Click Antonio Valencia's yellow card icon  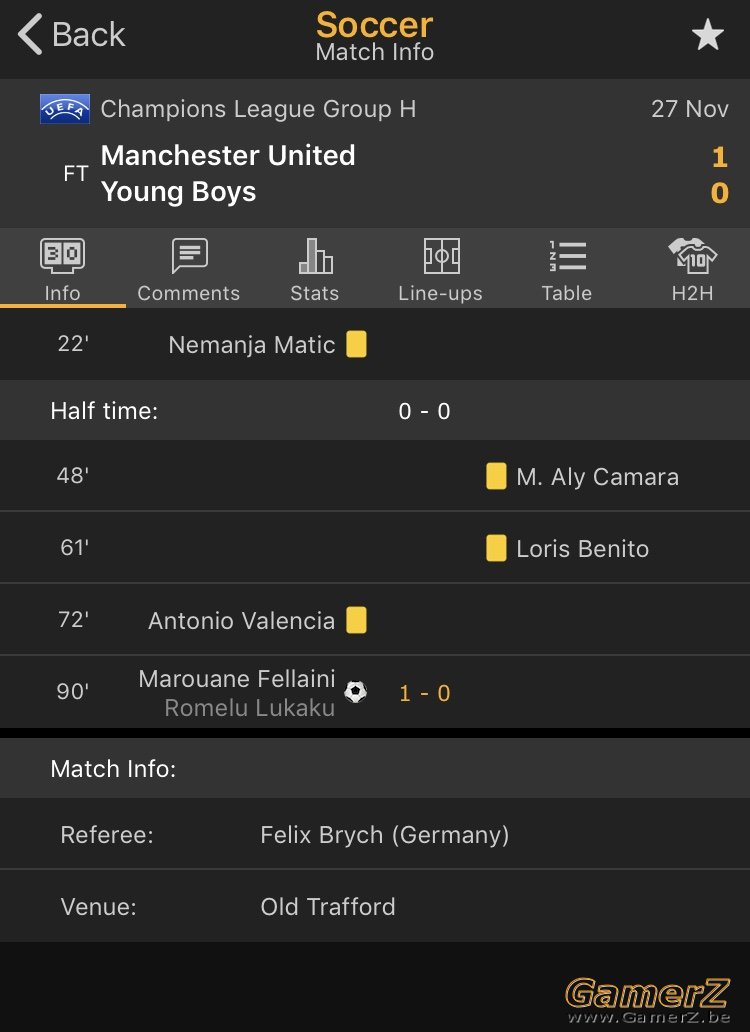(x=357, y=620)
